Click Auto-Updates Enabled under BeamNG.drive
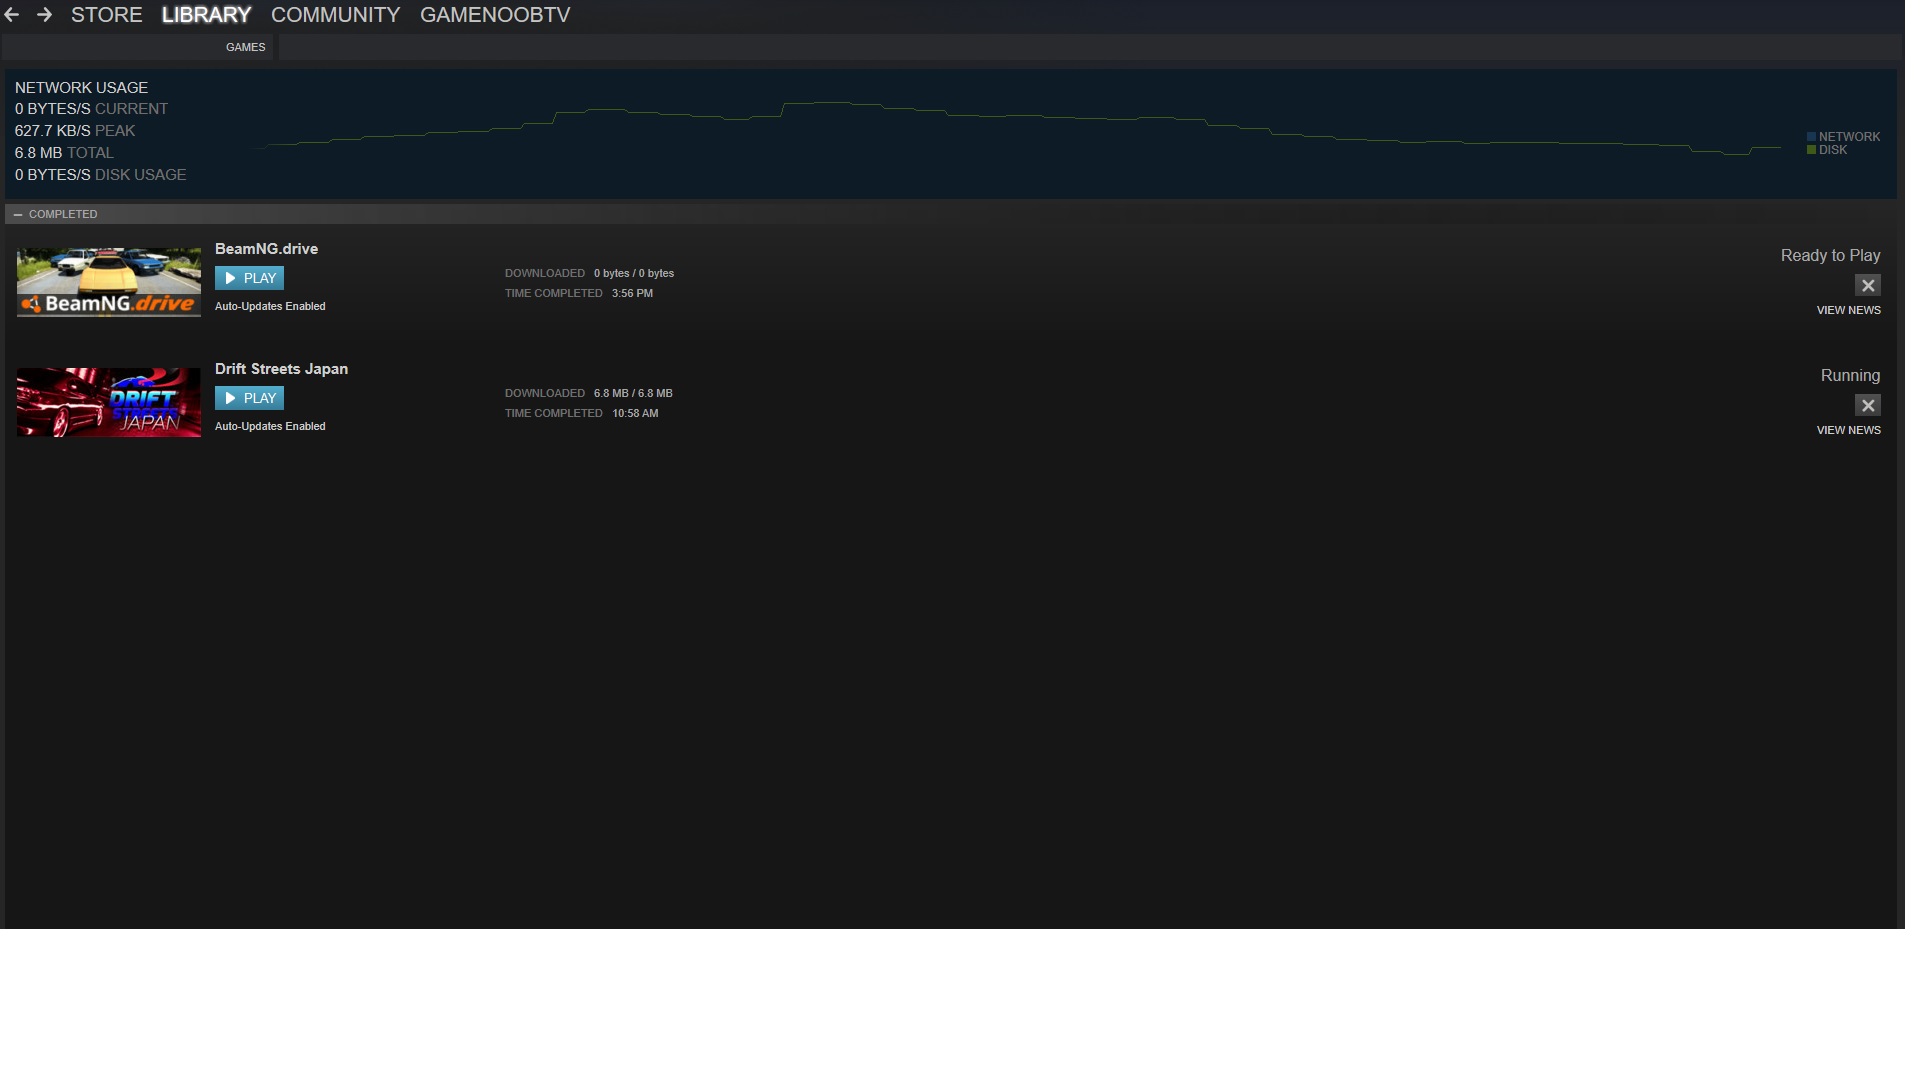The height and width of the screenshot is (1080, 1924). coord(270,306)
